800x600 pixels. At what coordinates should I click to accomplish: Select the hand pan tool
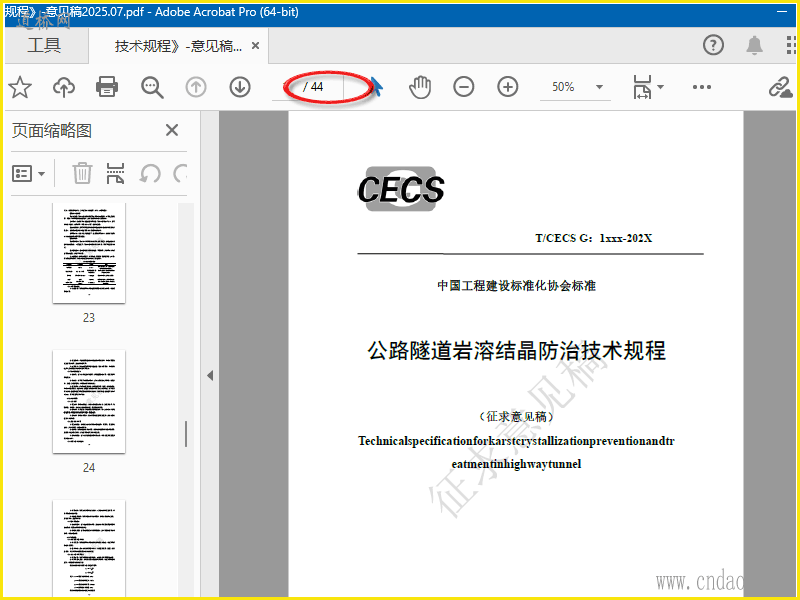(420, 87)
